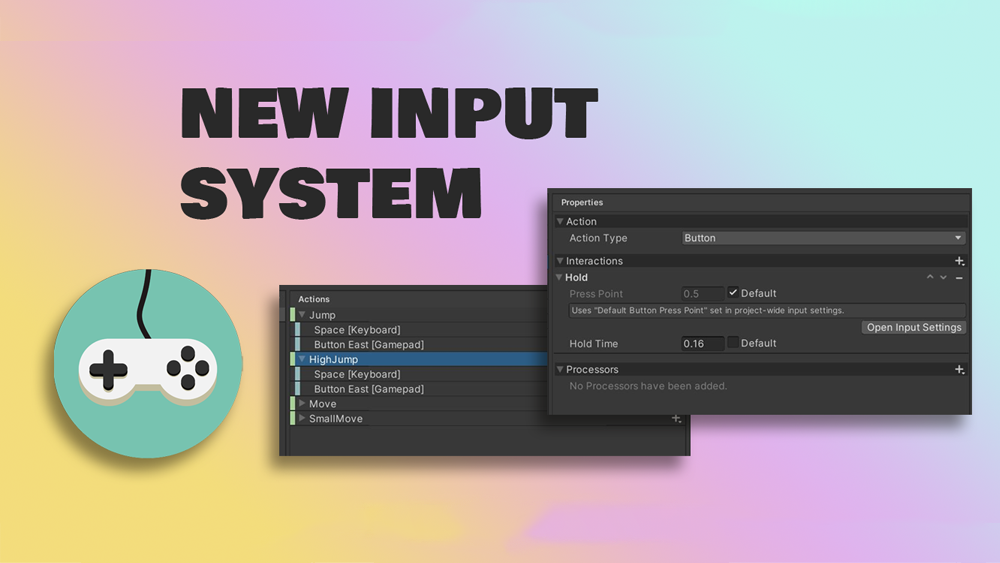
Task: Enable Hold Time Default checkbox
Action: (x=733, y=343)
